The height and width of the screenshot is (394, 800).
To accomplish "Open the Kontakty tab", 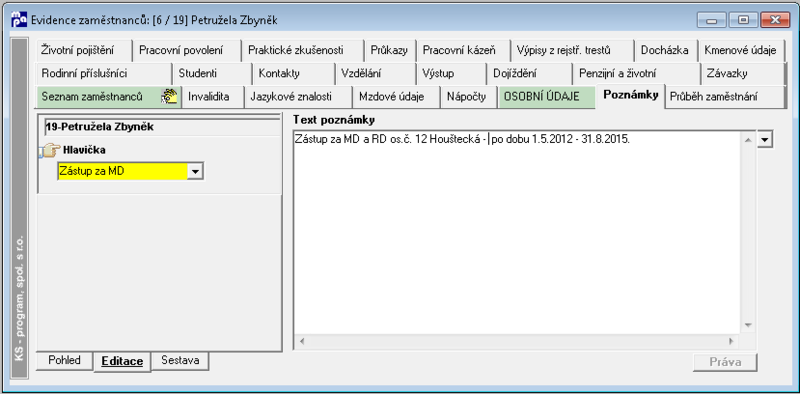I will point(293,73).
